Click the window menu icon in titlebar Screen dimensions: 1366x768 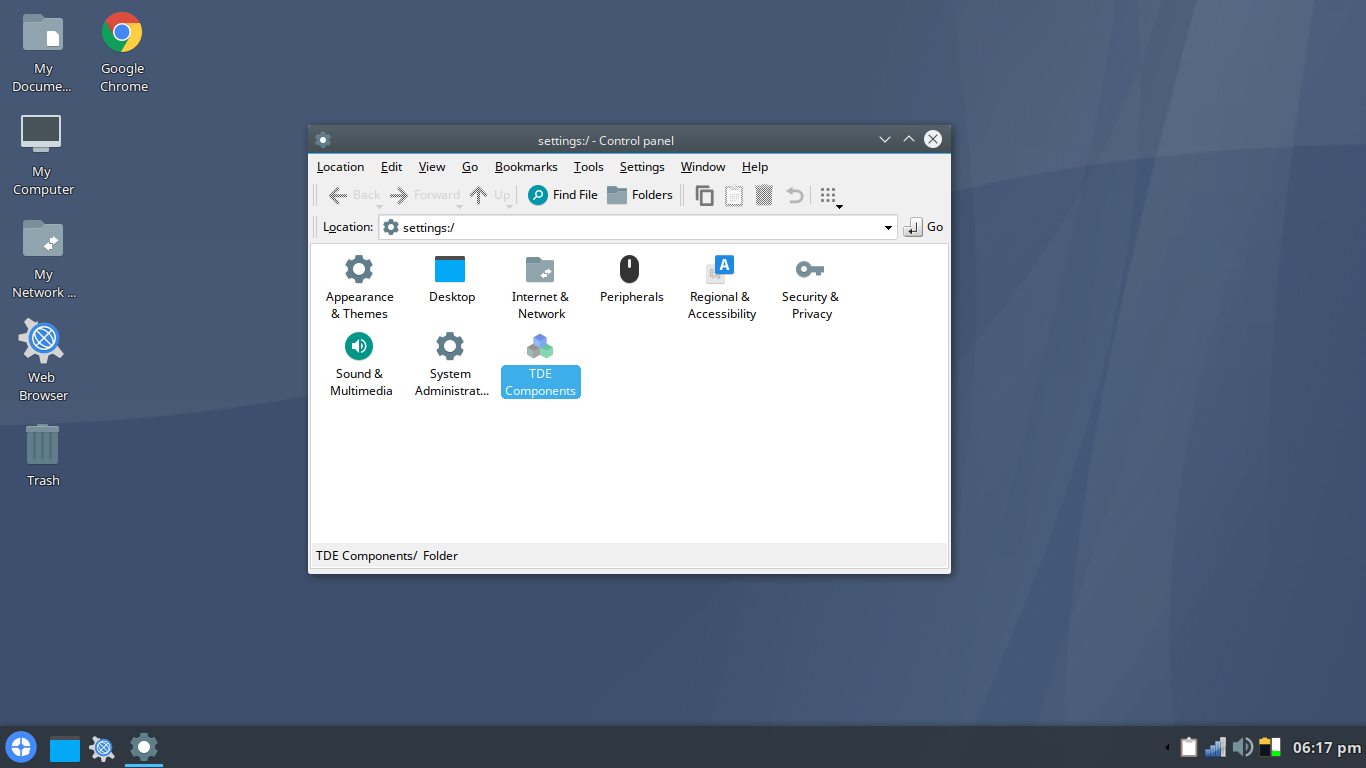[322, 140]
